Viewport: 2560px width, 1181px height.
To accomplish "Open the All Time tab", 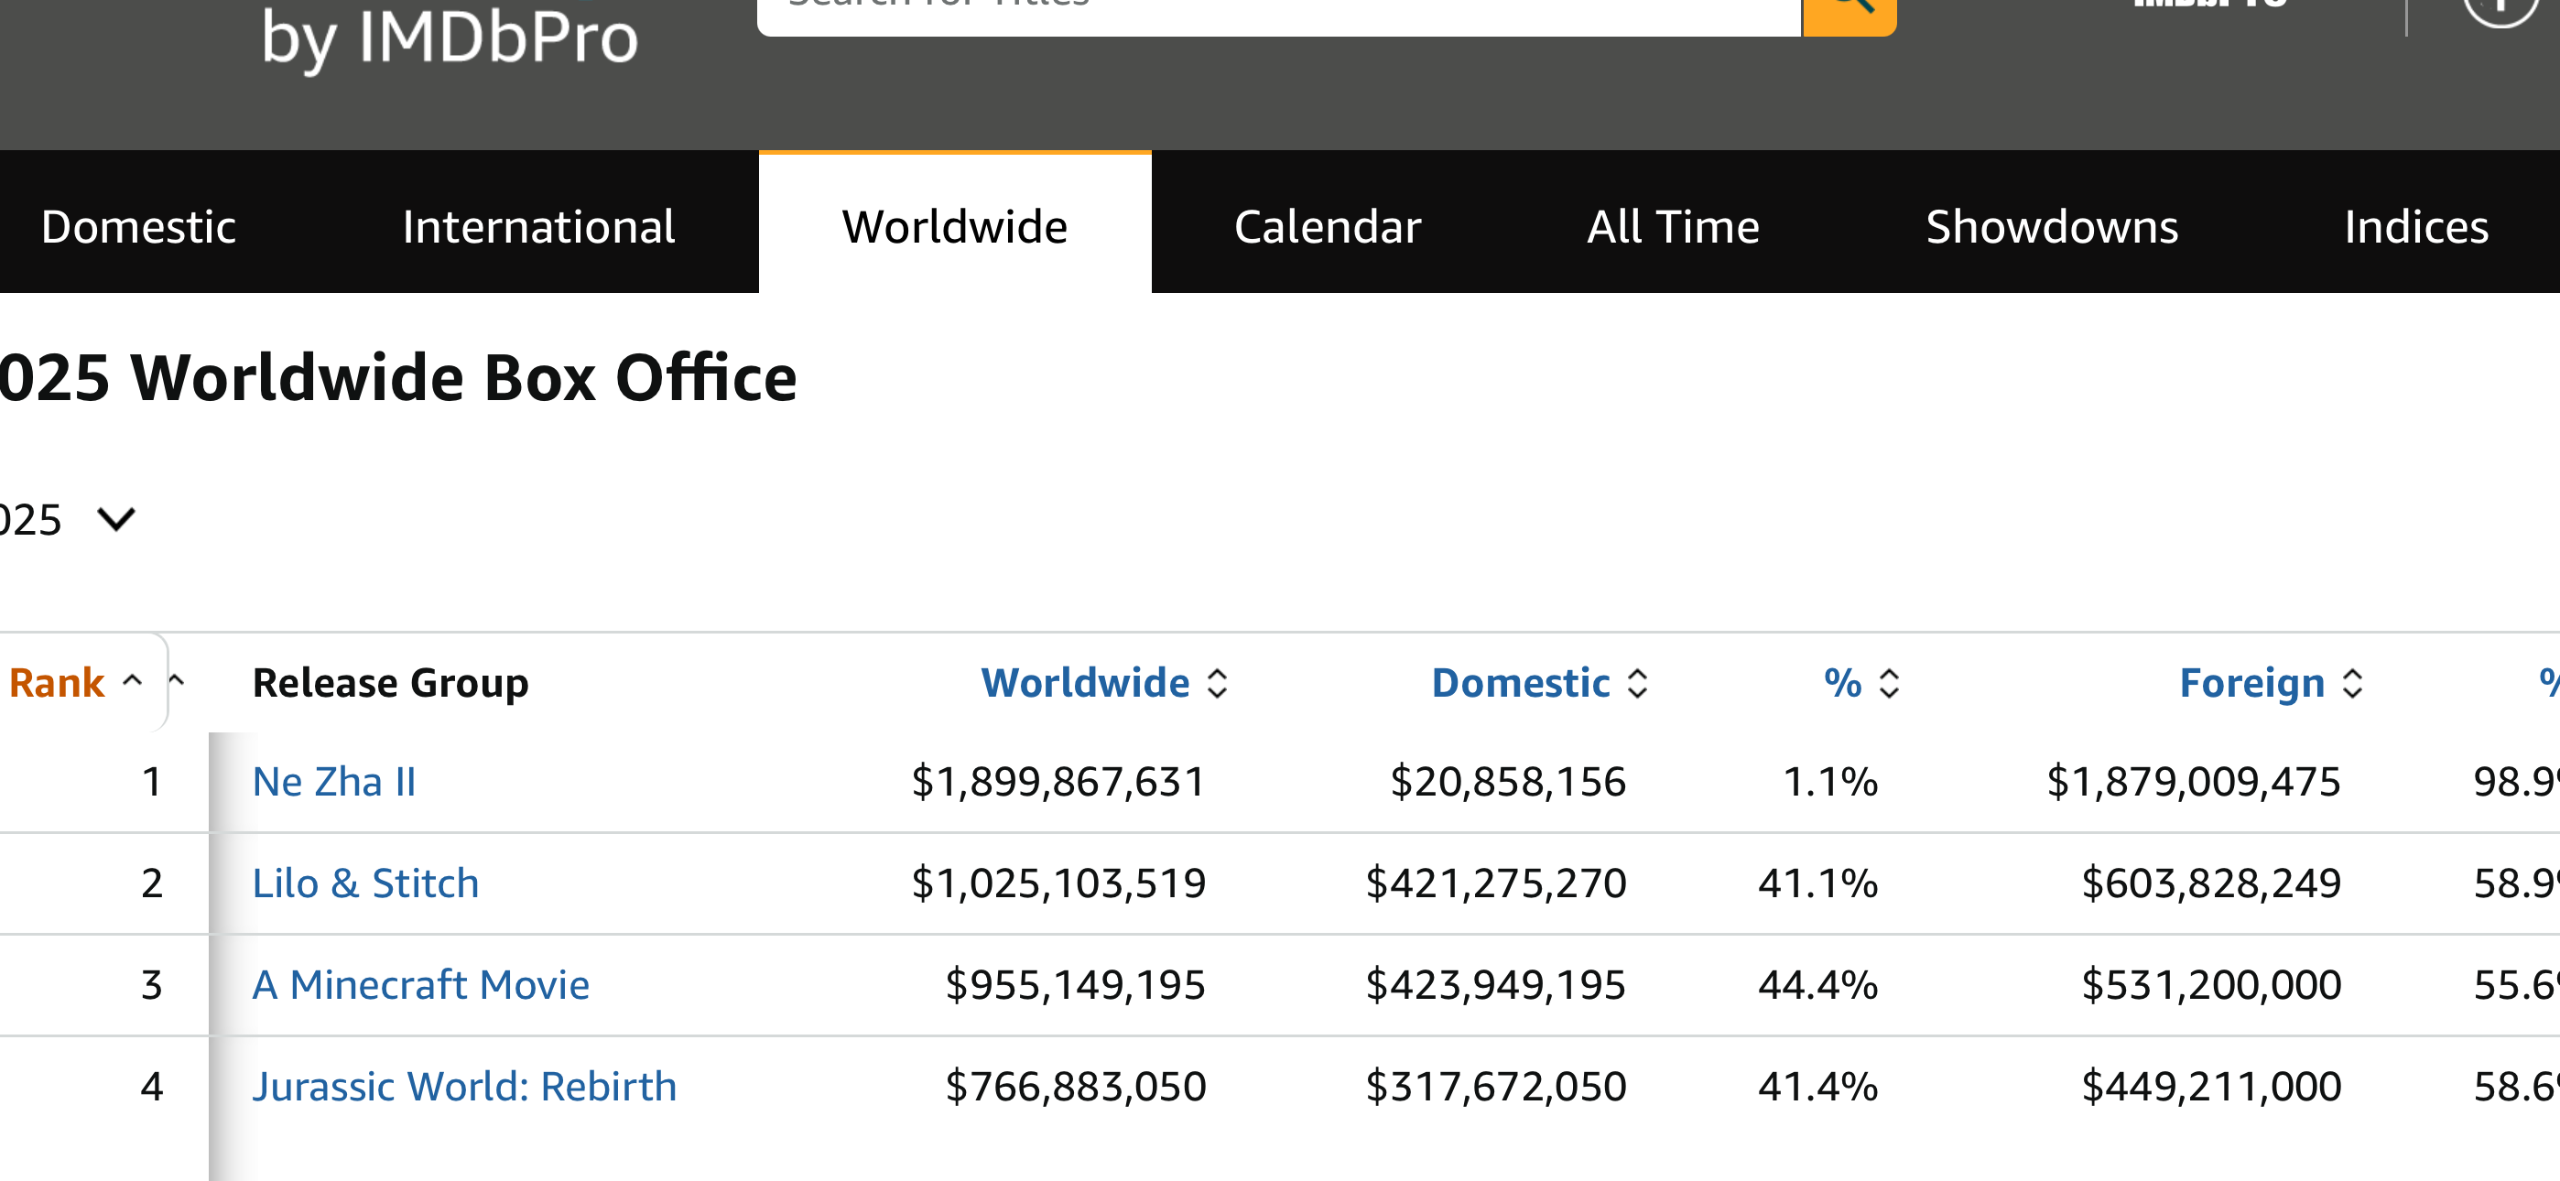I will click(x=1673, y=227).
